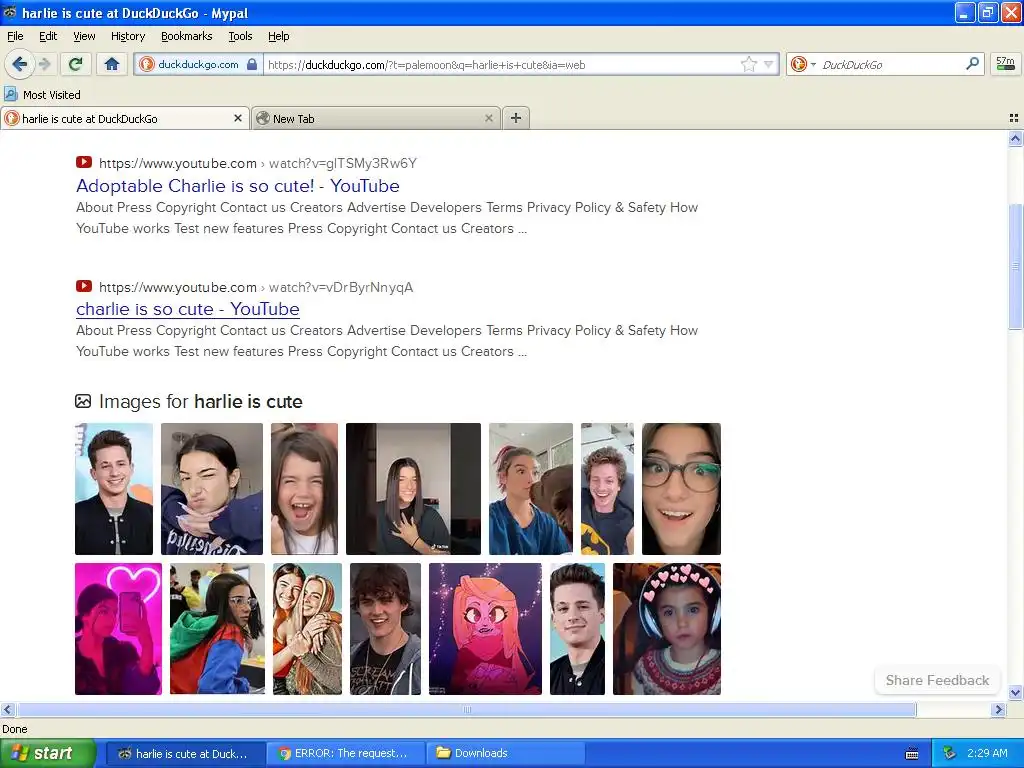Click the search magnifier icon

972,64
